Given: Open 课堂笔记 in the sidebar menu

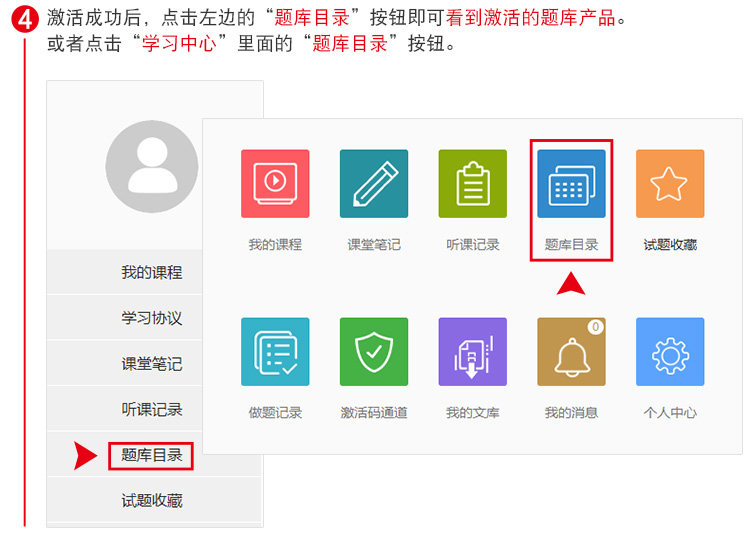Looking at the screenshot, I should (x=152, y=363).
